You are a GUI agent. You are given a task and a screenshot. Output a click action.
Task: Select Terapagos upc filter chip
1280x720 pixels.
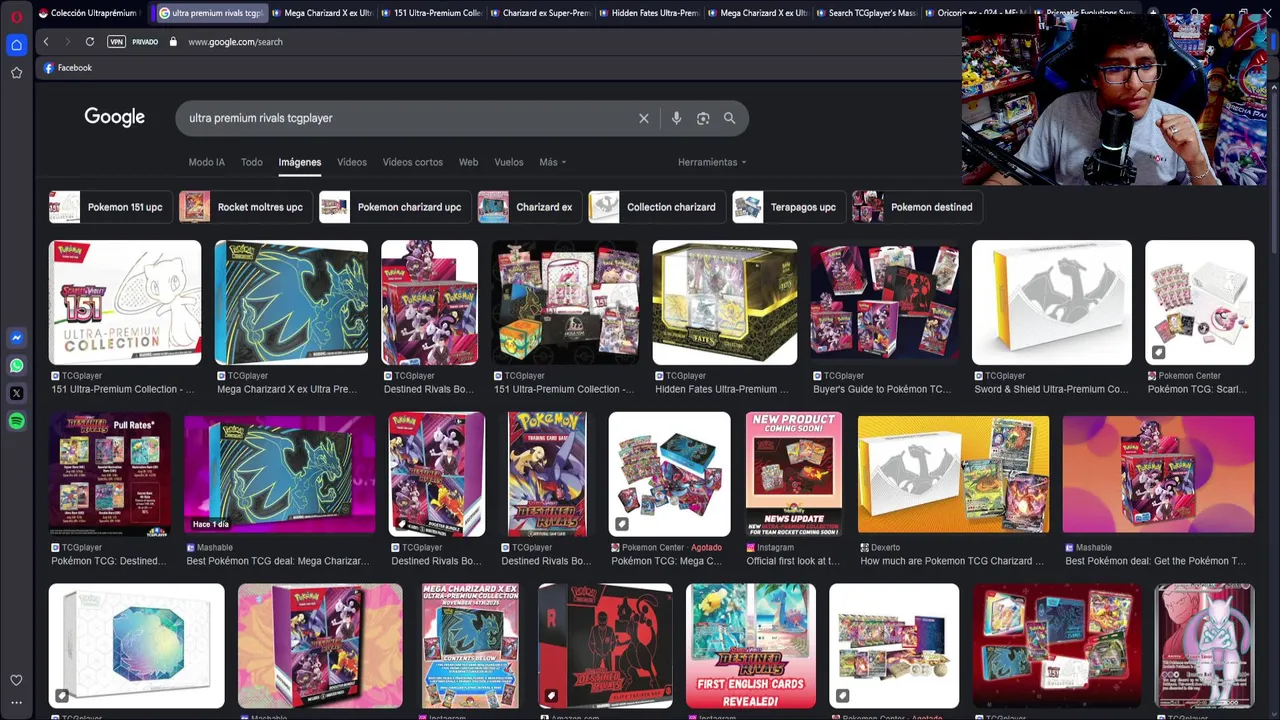click(789, 207)
